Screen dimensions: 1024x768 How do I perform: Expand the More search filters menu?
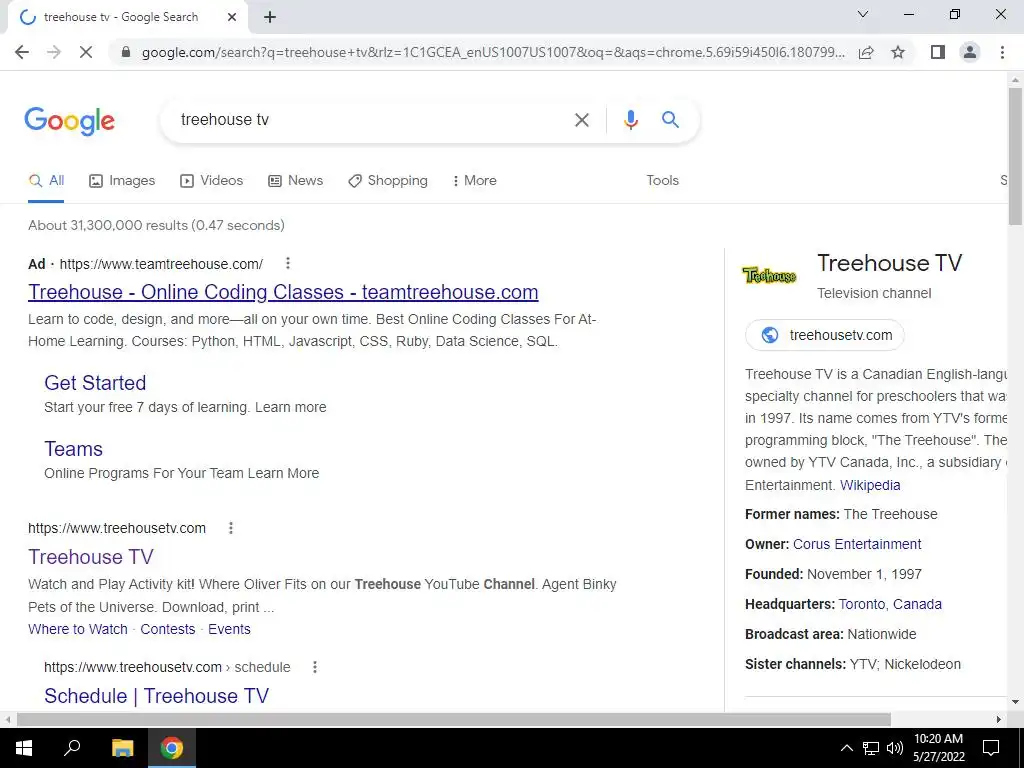(x=475, y=180)
